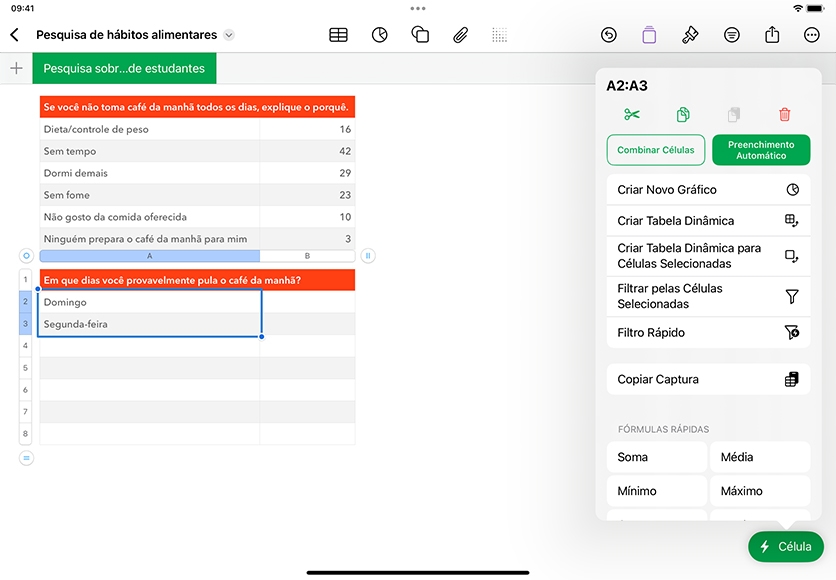Tap the Undo icon
836x580 pixels.
coord(608,35)
